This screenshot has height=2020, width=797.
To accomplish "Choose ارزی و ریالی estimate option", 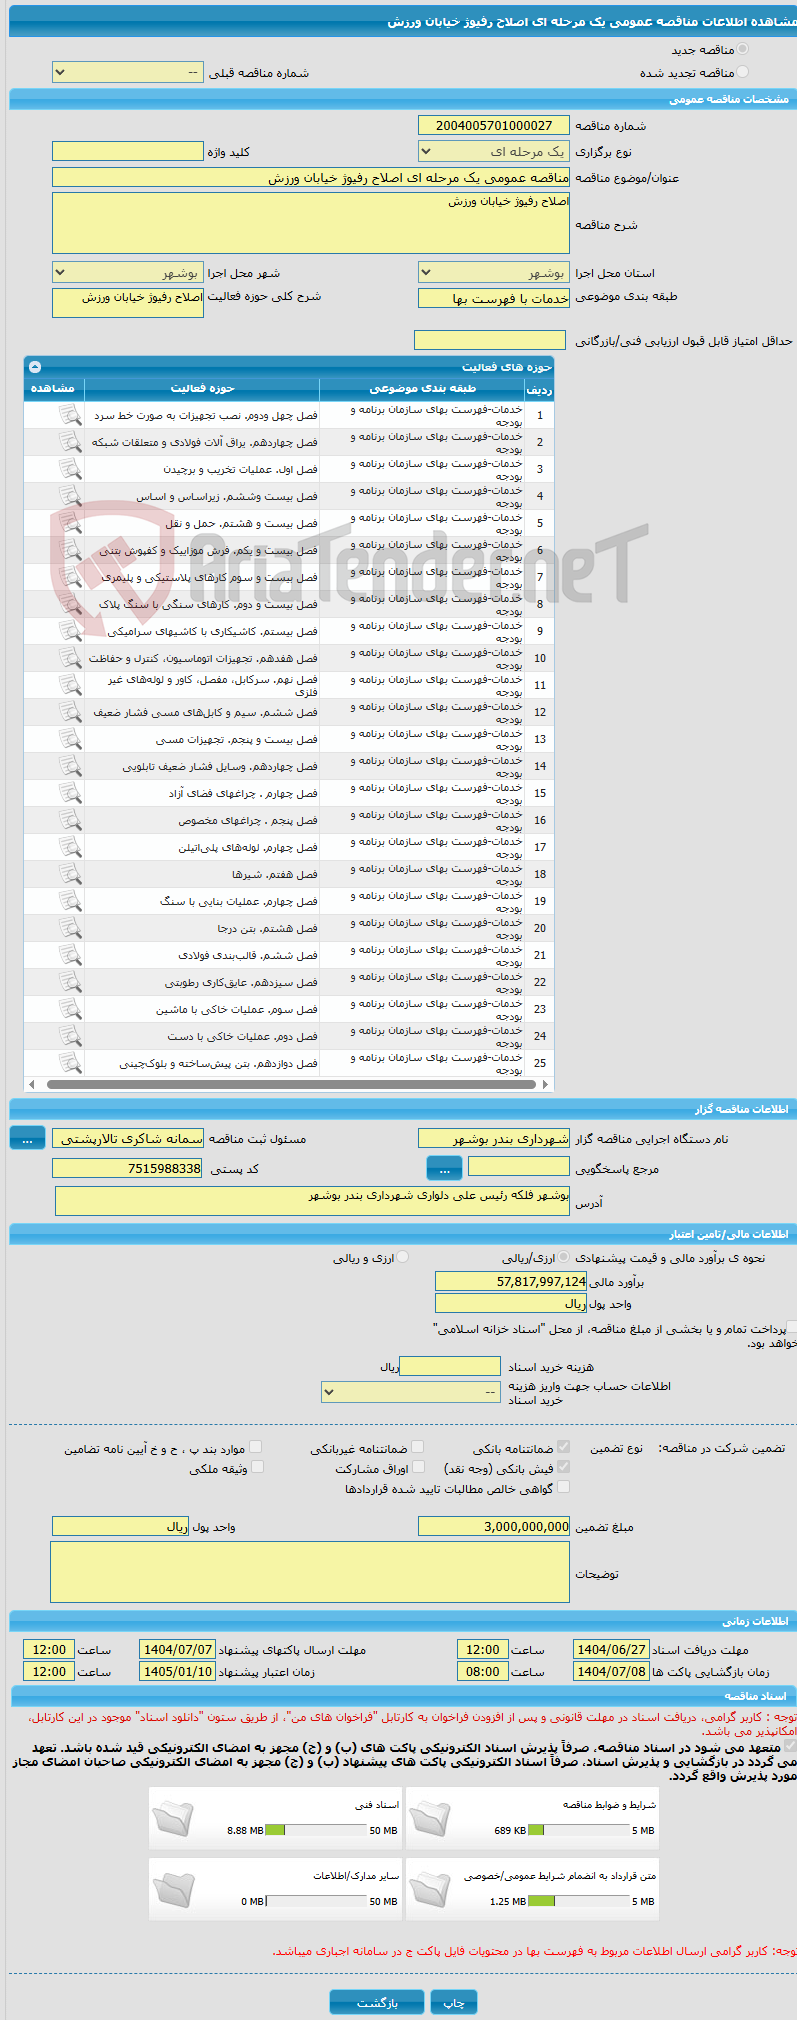I will pyautogui.click(x=402, y=1257).
